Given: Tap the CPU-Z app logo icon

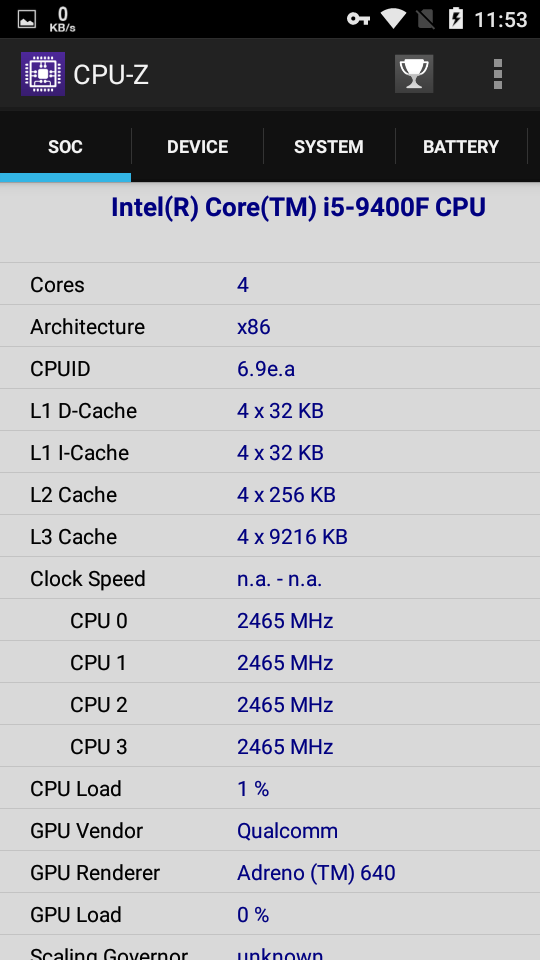Looking at the screenshot, I should 43,74.
